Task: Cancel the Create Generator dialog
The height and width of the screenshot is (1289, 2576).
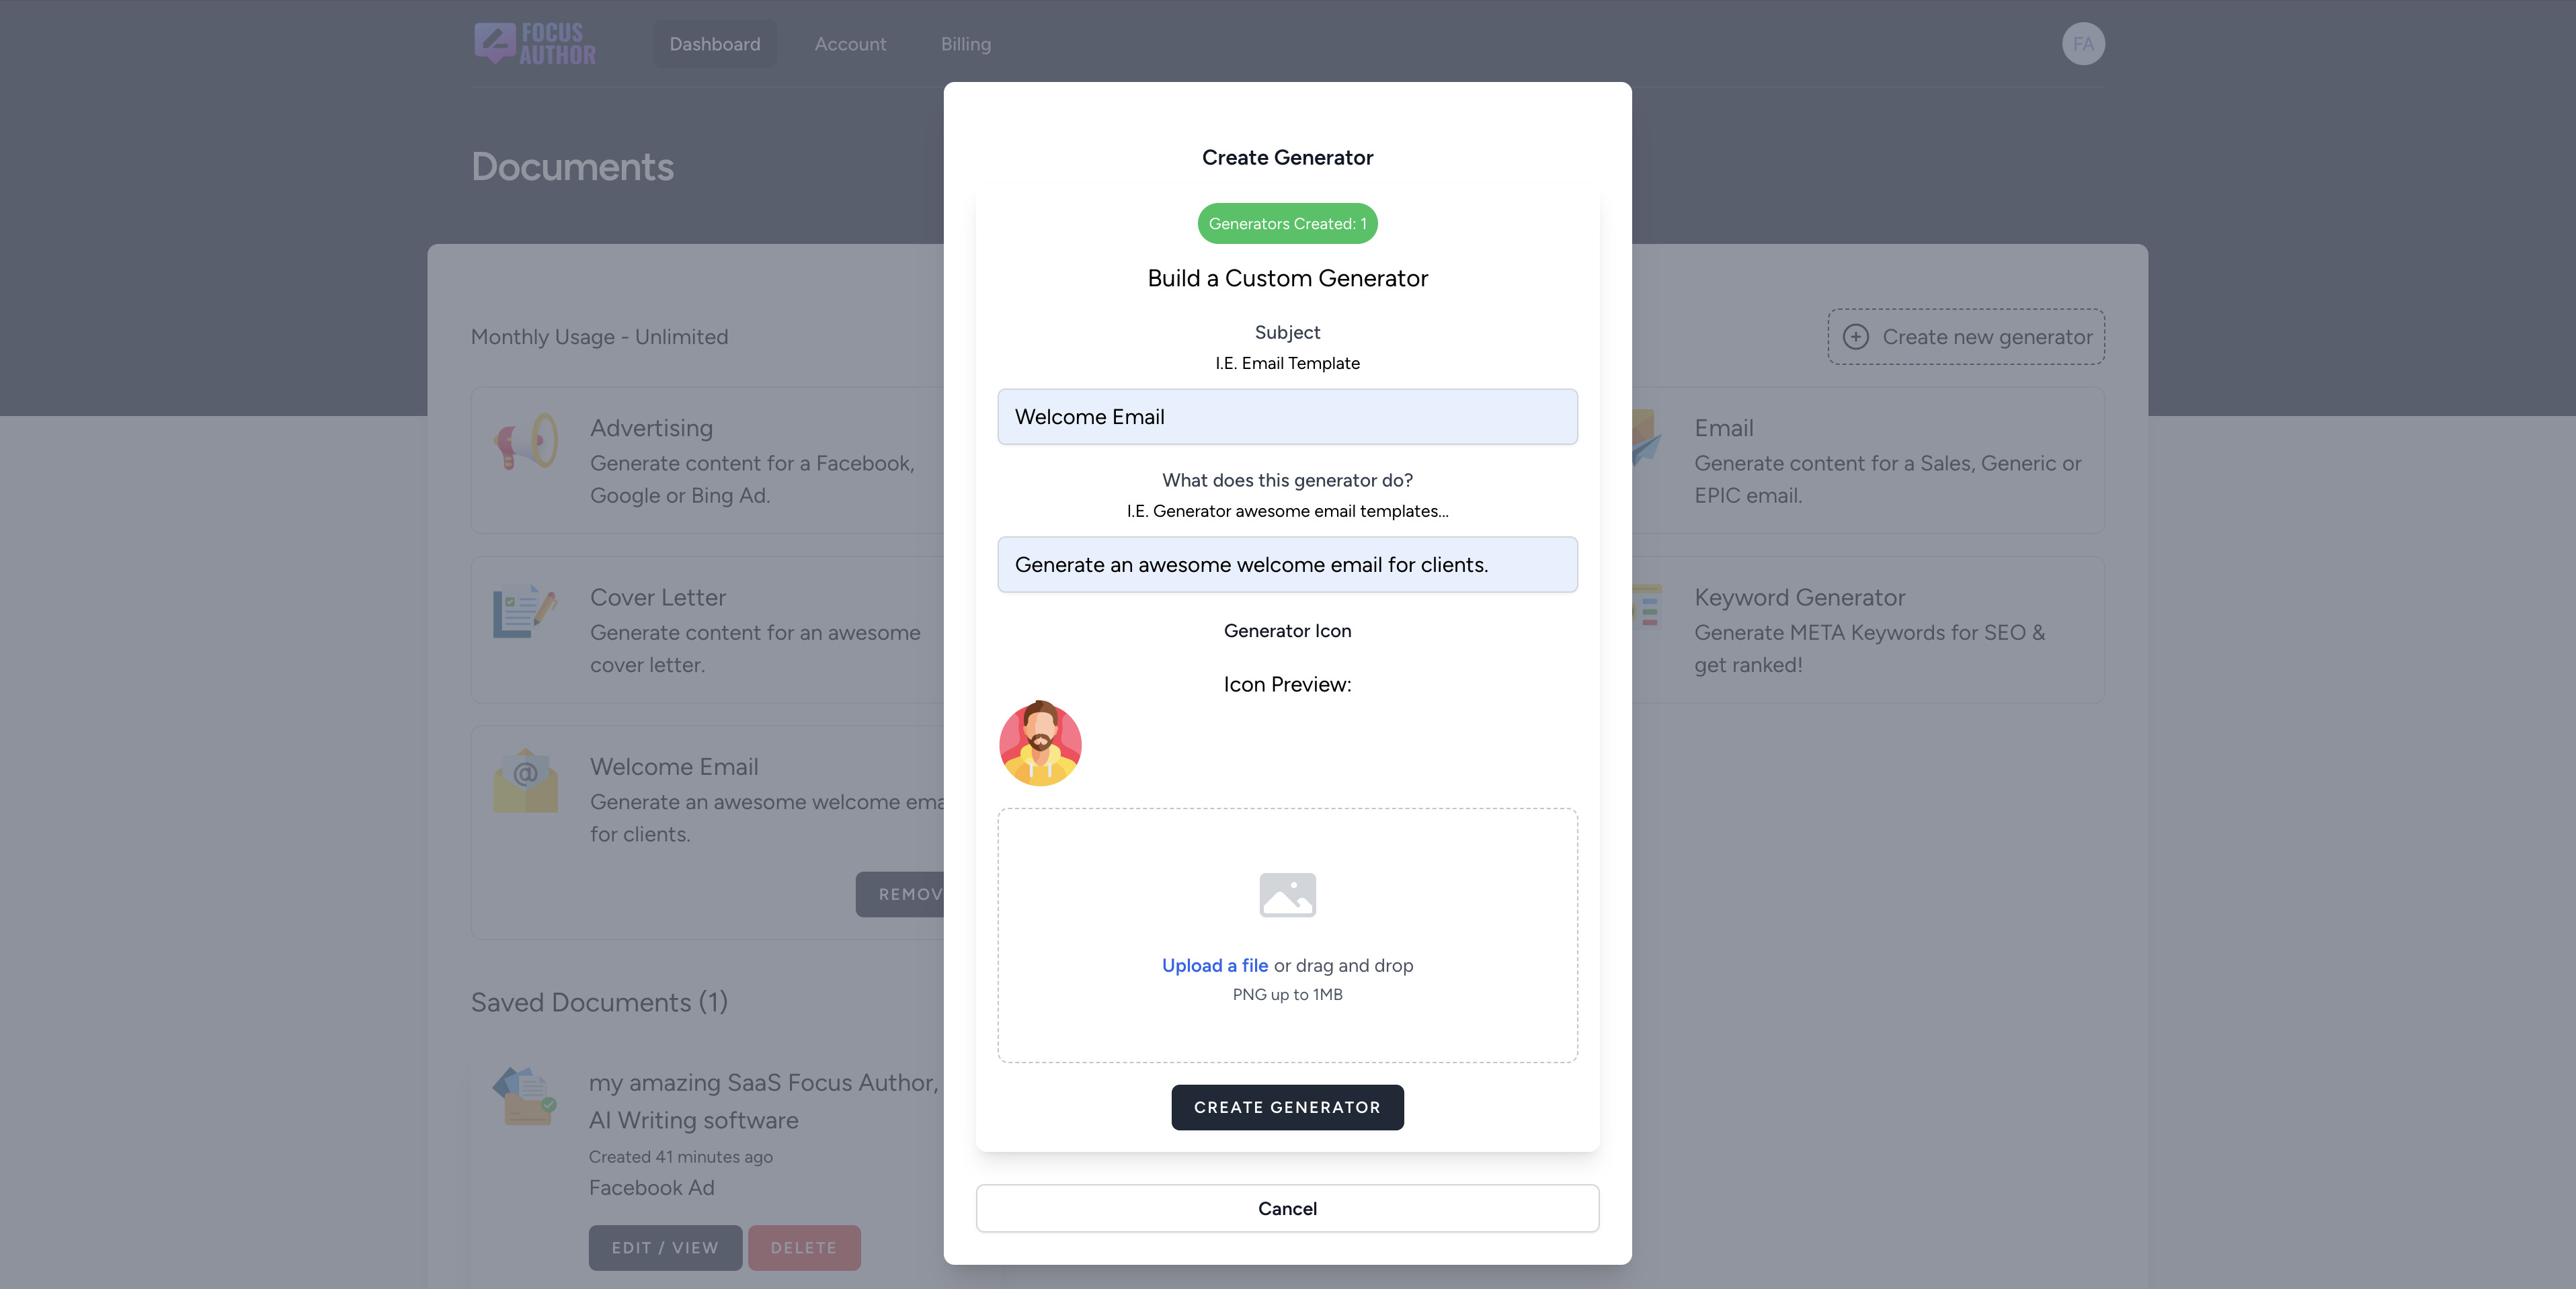Action: 1287,1208
